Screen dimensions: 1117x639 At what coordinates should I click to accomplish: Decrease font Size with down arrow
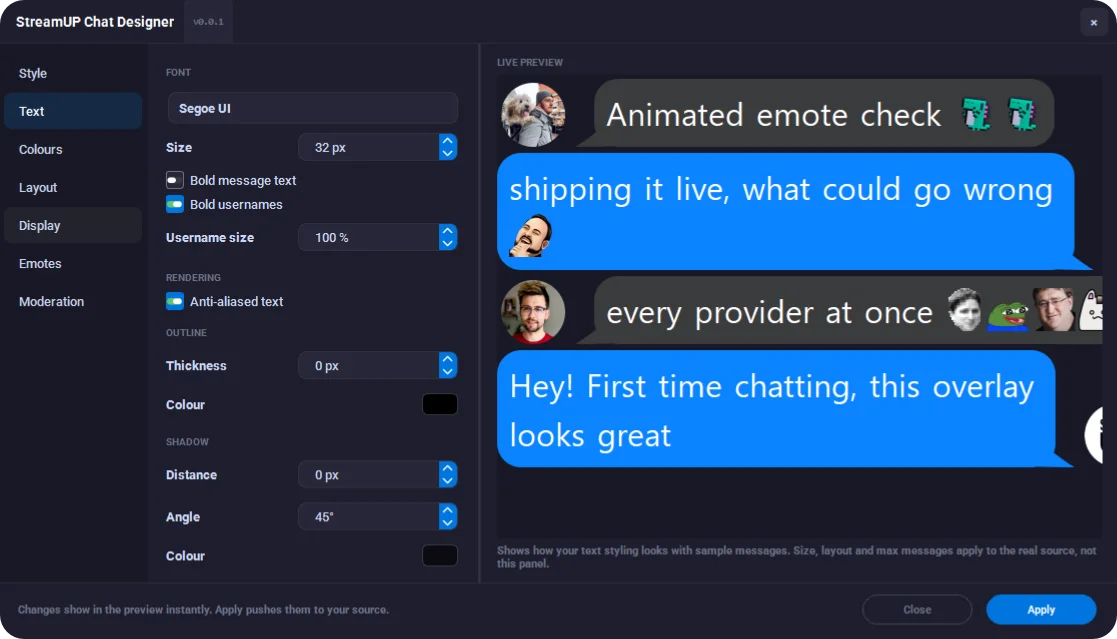pos(447,154)
